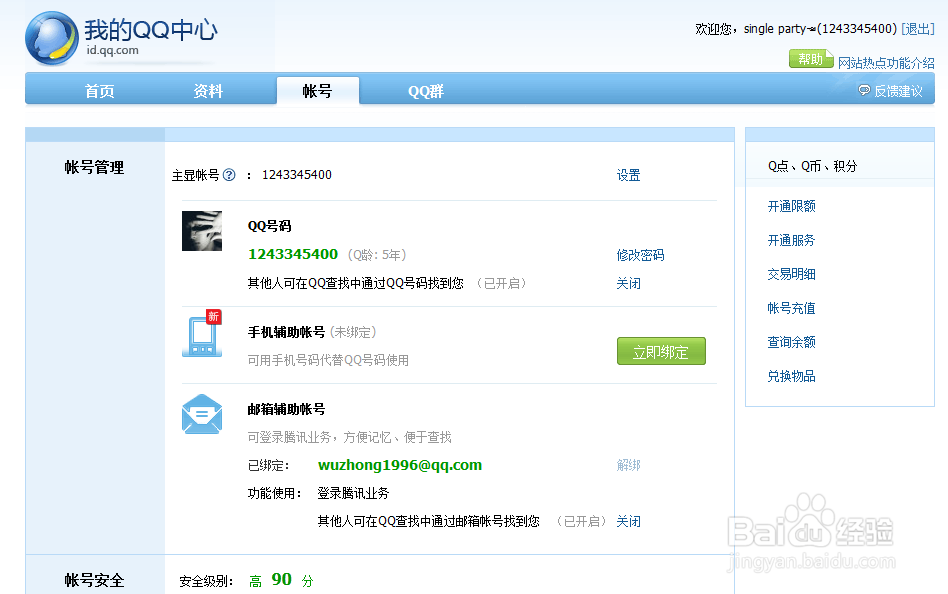Click 解绑 to unbind email
This screenshot has width=948, height=594.
[628, 465]
